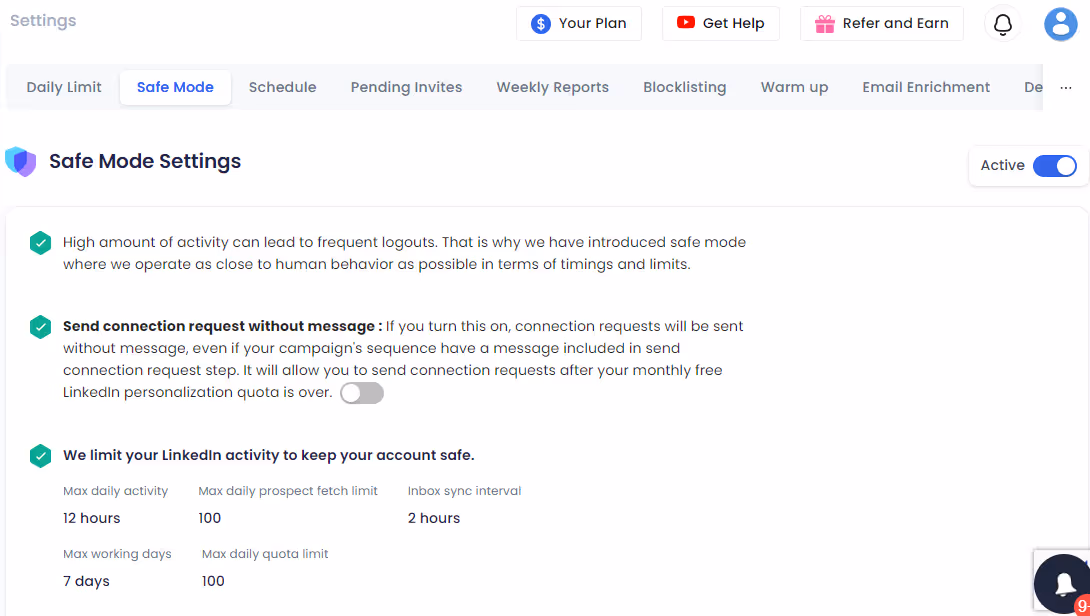Enable sending connection requests without message
Image resolution: width=1090 pixels, height=616 pixels.
[361, 393]
